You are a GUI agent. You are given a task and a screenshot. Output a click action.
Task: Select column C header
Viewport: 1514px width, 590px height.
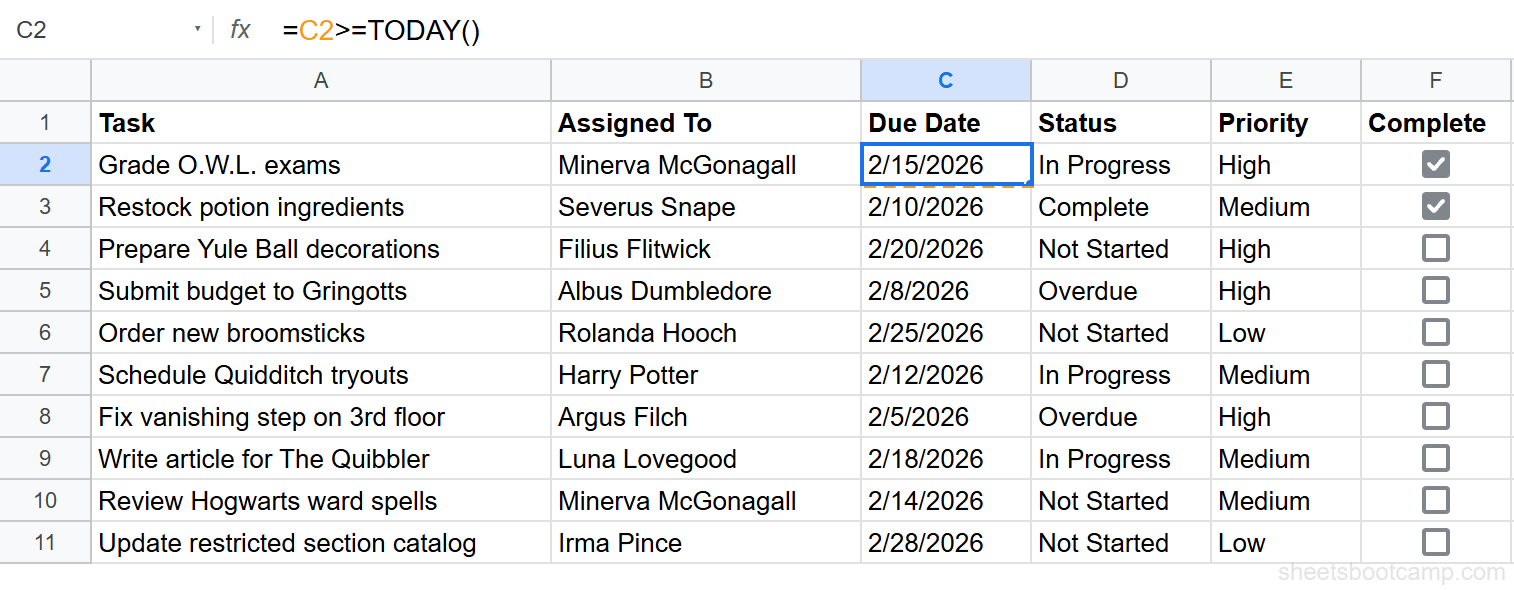(945, 80)
